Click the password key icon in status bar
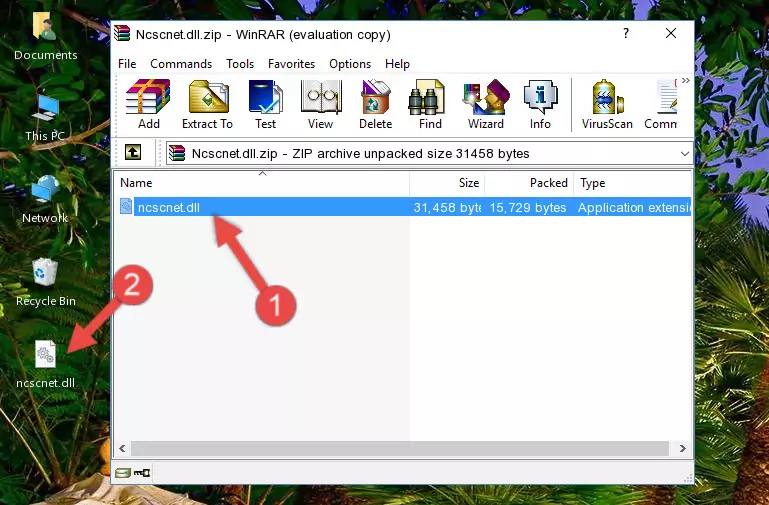This screenshot has width=769, height=505. [x=142, y=473]
